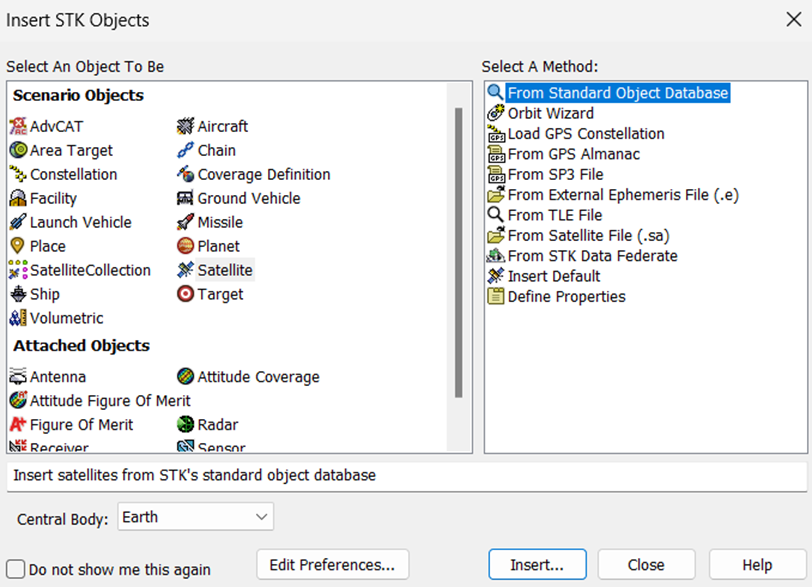This screenshot has width=812, height=587.
Task: Open the Help button
Action: point(757,564)
